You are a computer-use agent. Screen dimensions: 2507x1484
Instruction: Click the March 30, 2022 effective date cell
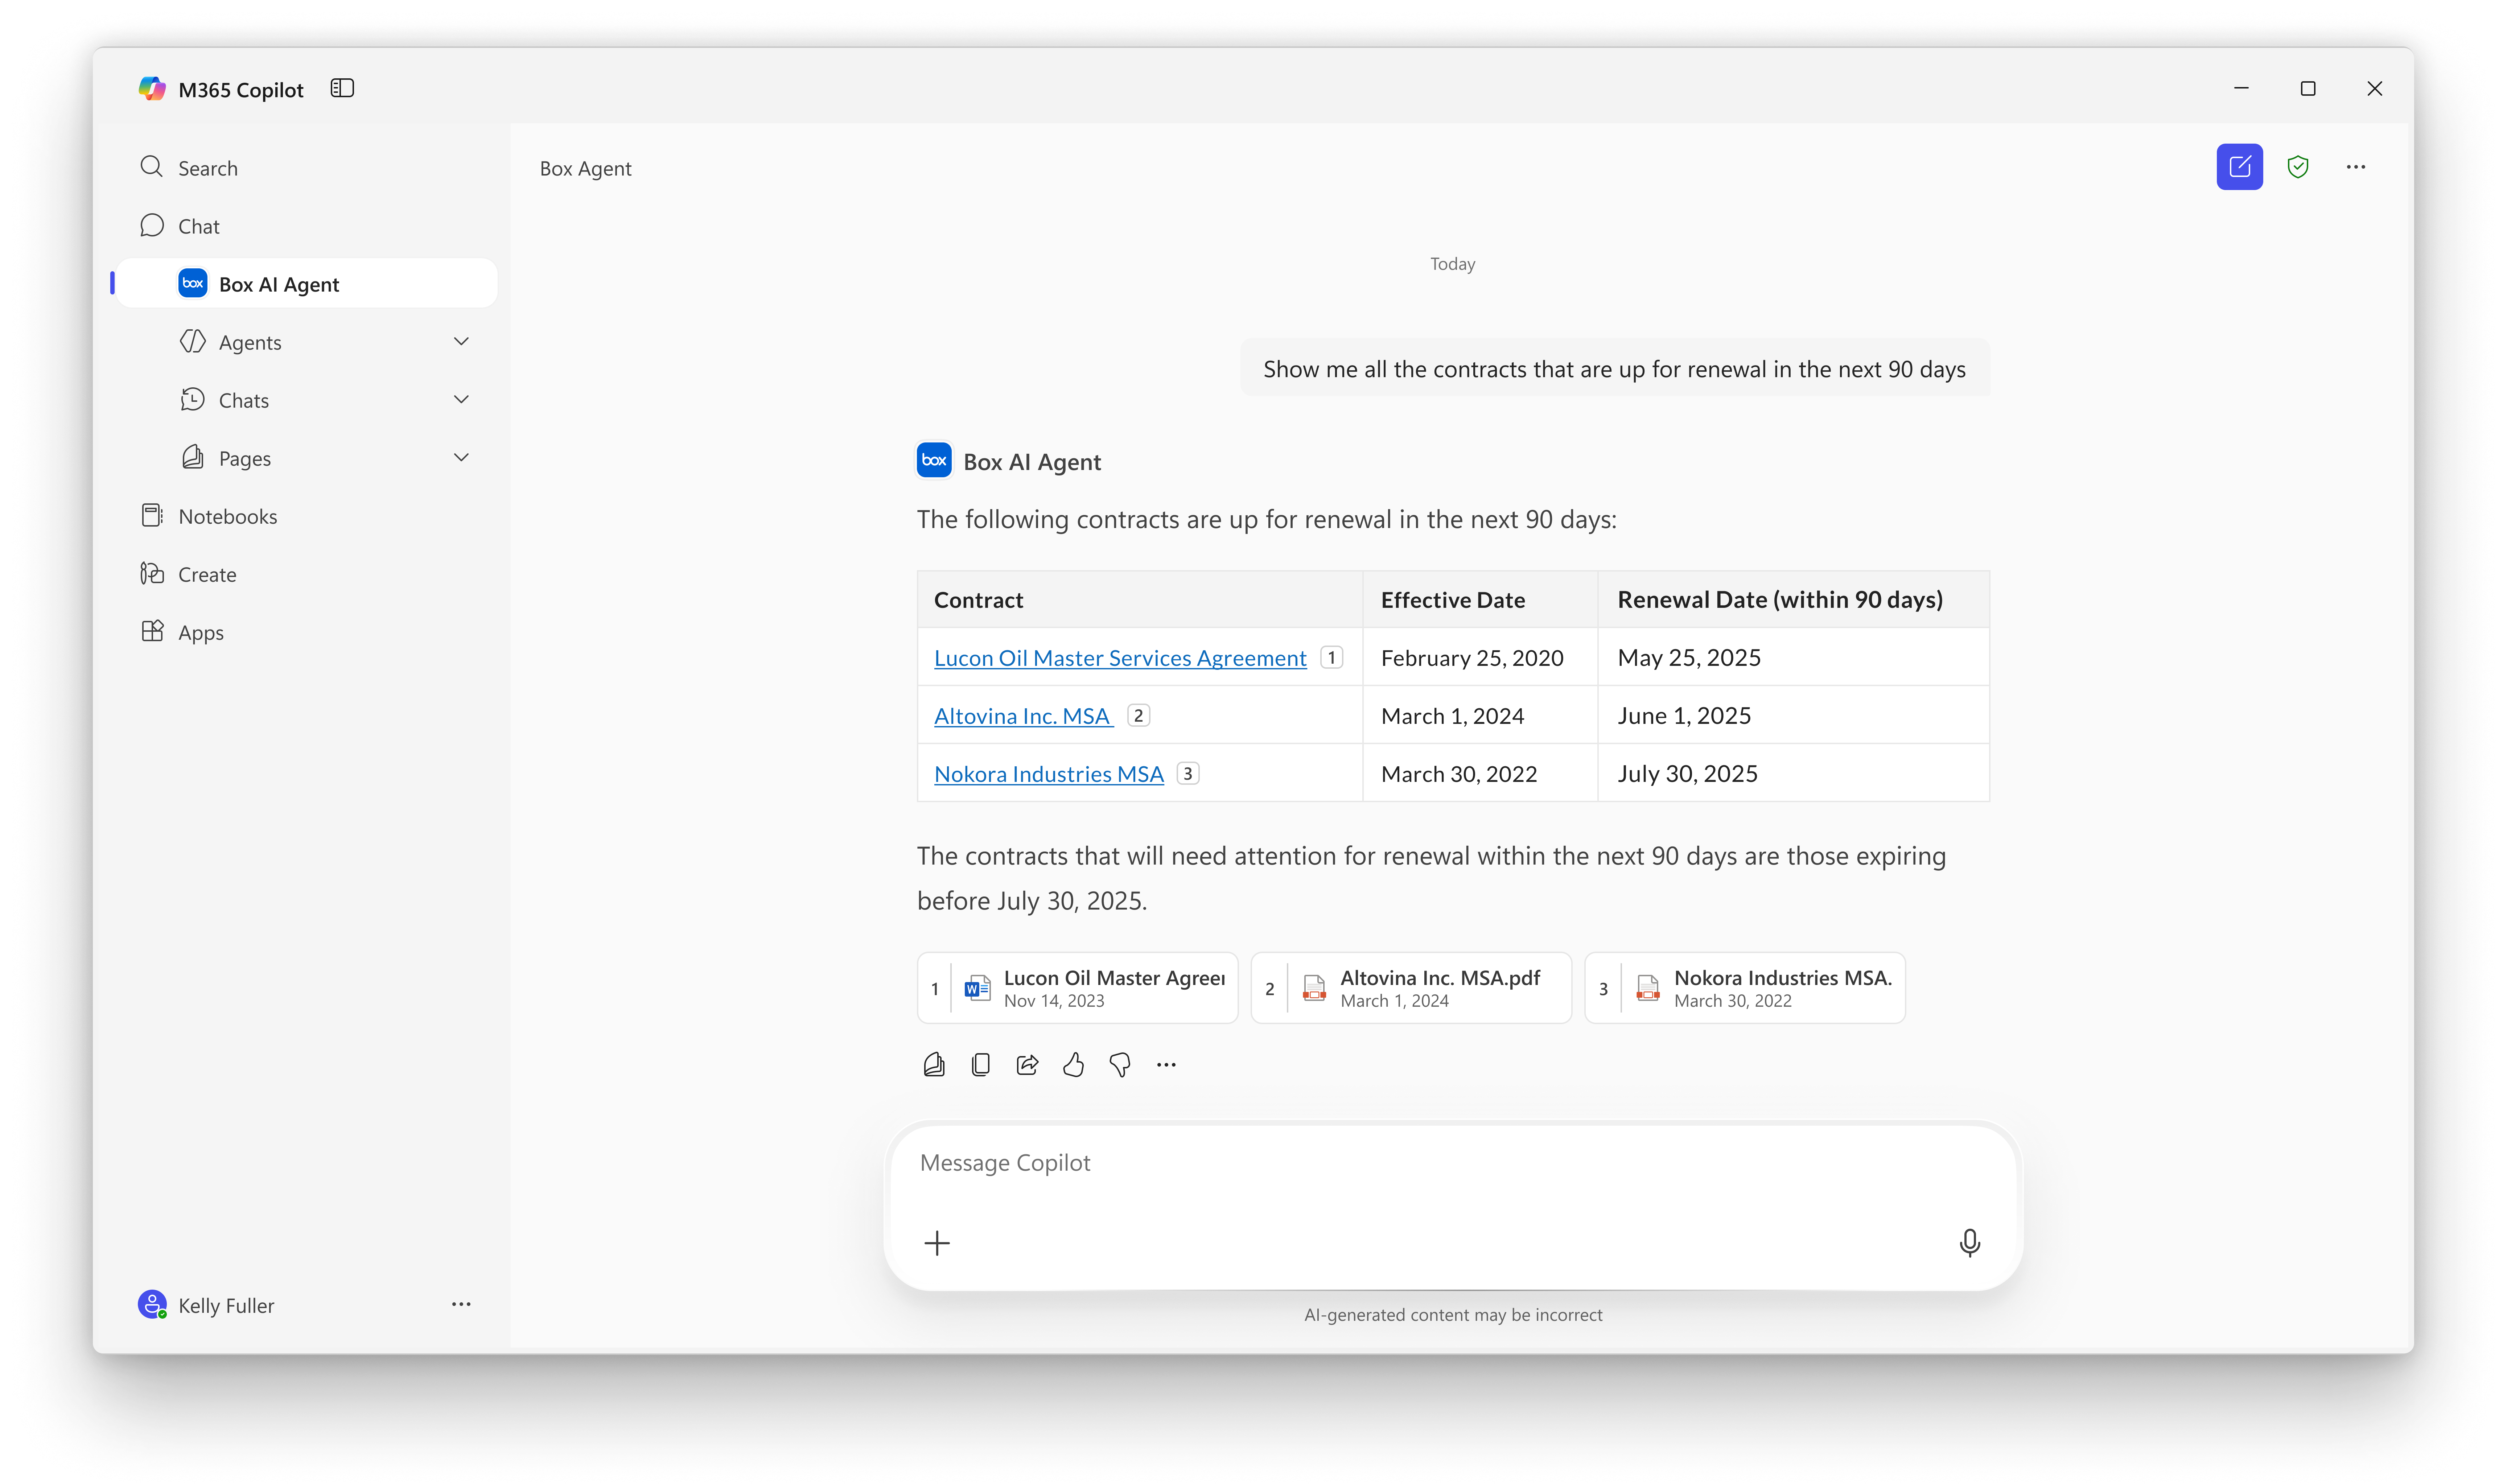(x=1480, y=773)
